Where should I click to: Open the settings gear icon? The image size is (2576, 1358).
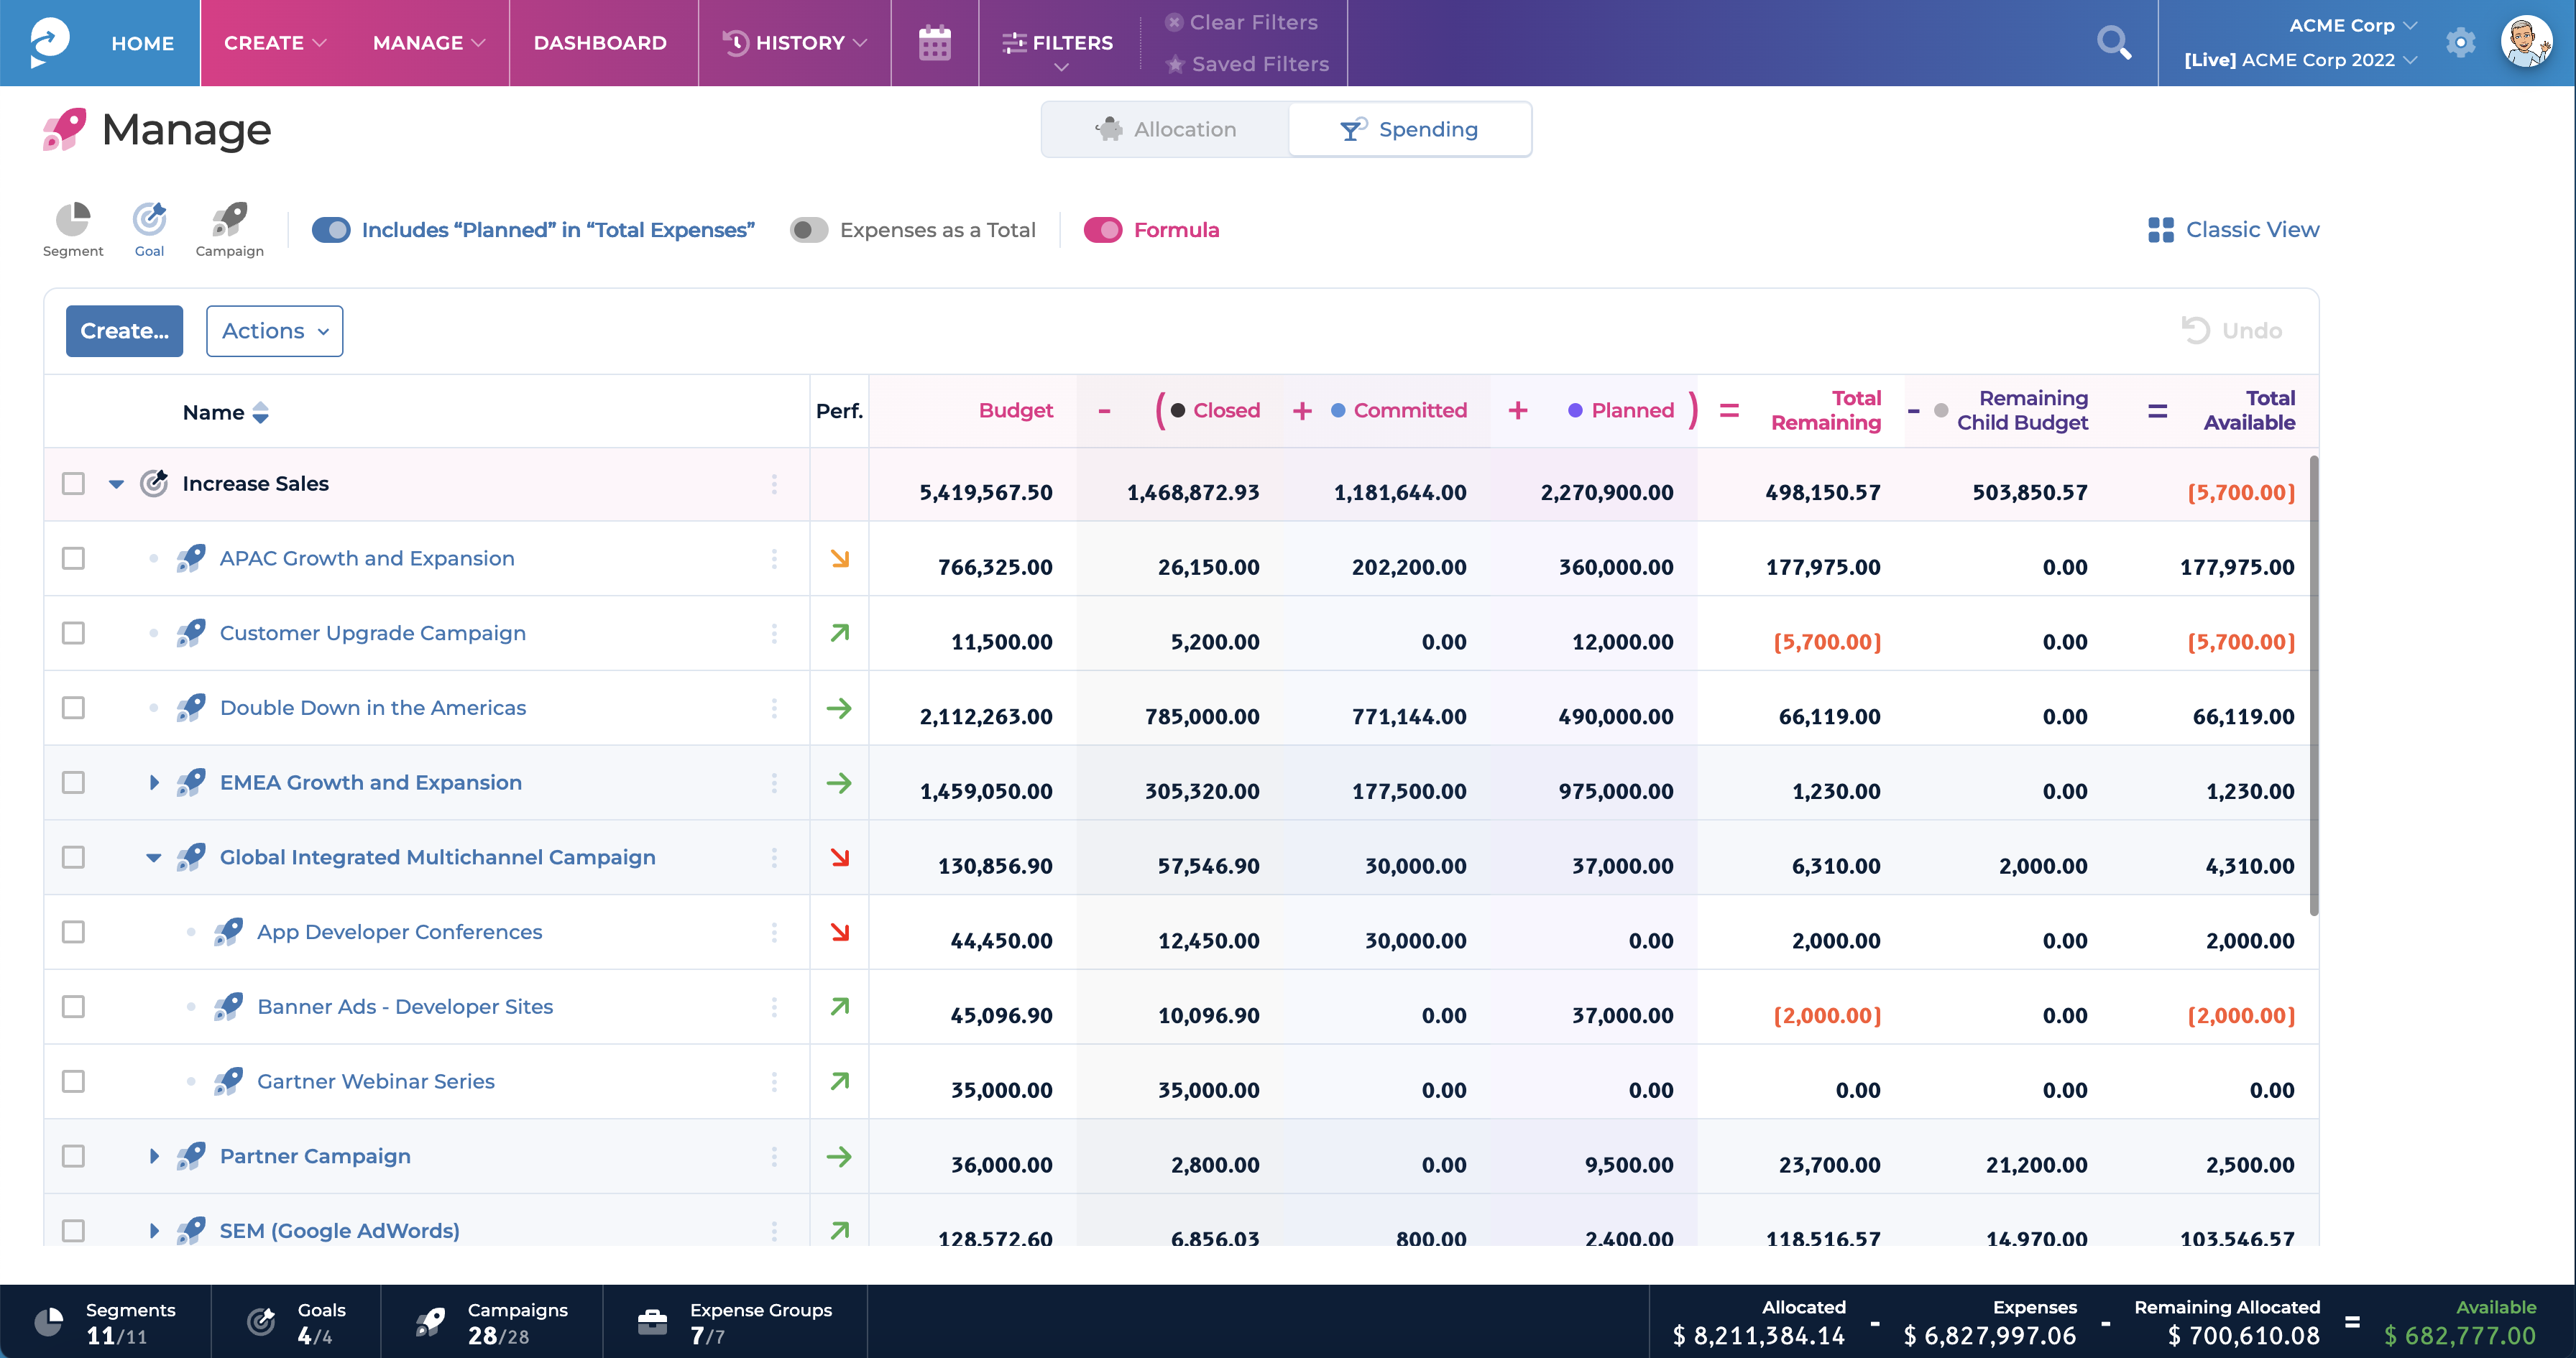(x=2460, y=43)
